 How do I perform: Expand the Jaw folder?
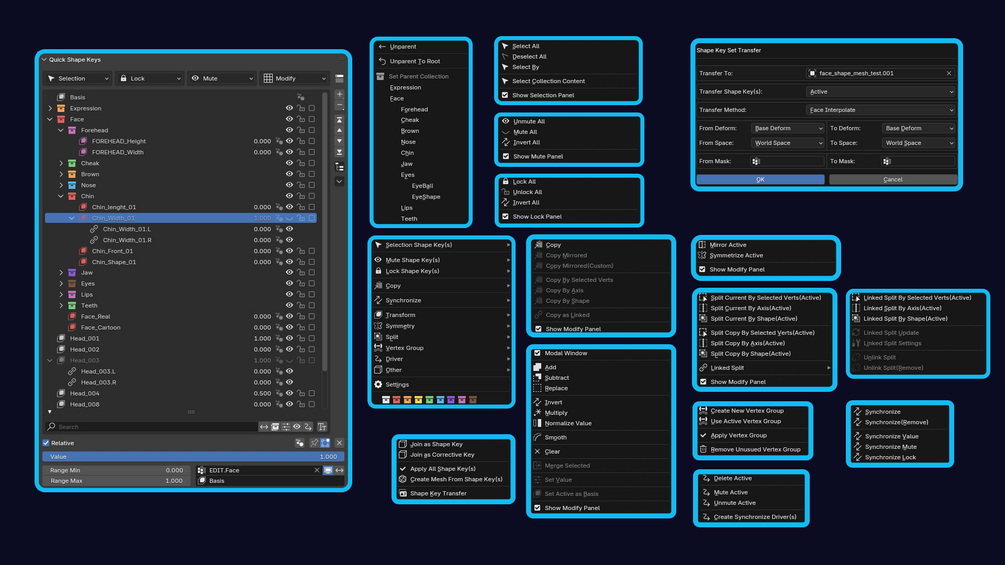click(61, 273)
